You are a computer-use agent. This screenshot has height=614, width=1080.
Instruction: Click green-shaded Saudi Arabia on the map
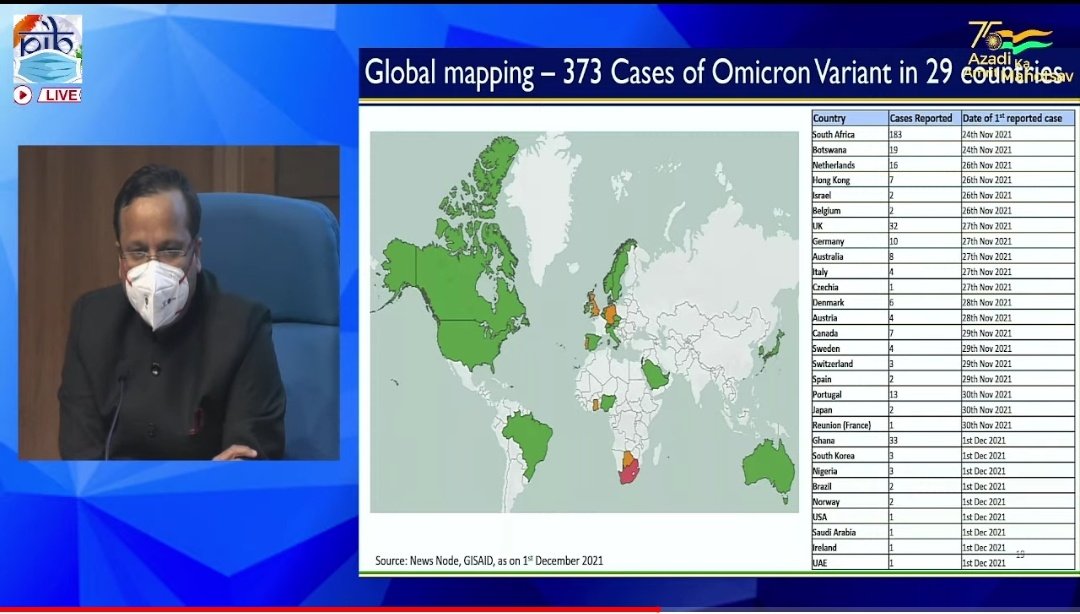(656, 374)
